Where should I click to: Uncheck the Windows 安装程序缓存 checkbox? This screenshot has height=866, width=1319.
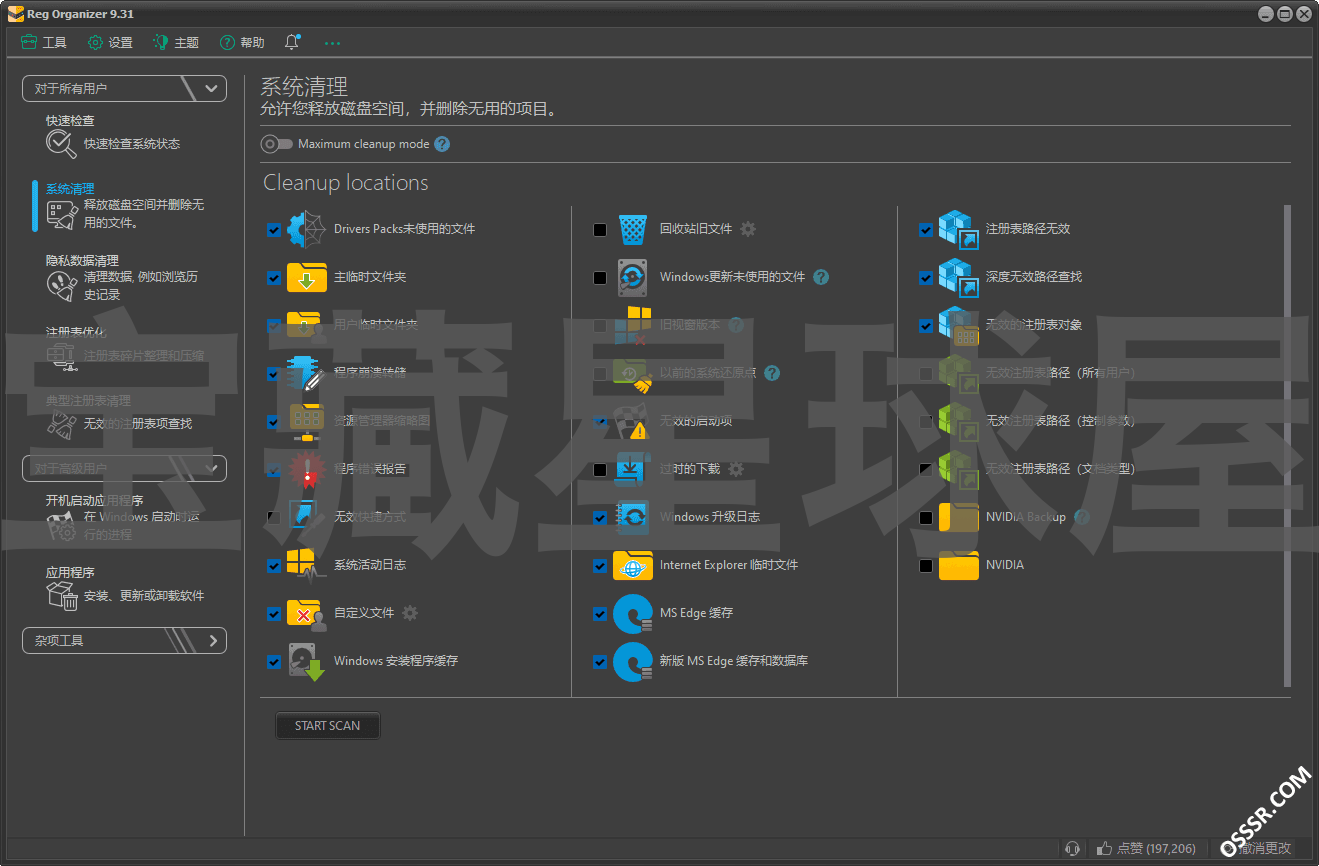coord(274,662)
